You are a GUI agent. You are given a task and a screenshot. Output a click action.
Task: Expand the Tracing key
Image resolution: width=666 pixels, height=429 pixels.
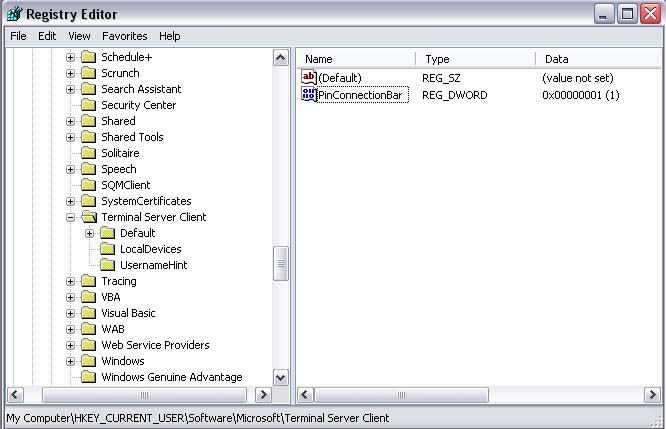pyautogui.click(x=71, y=282)
